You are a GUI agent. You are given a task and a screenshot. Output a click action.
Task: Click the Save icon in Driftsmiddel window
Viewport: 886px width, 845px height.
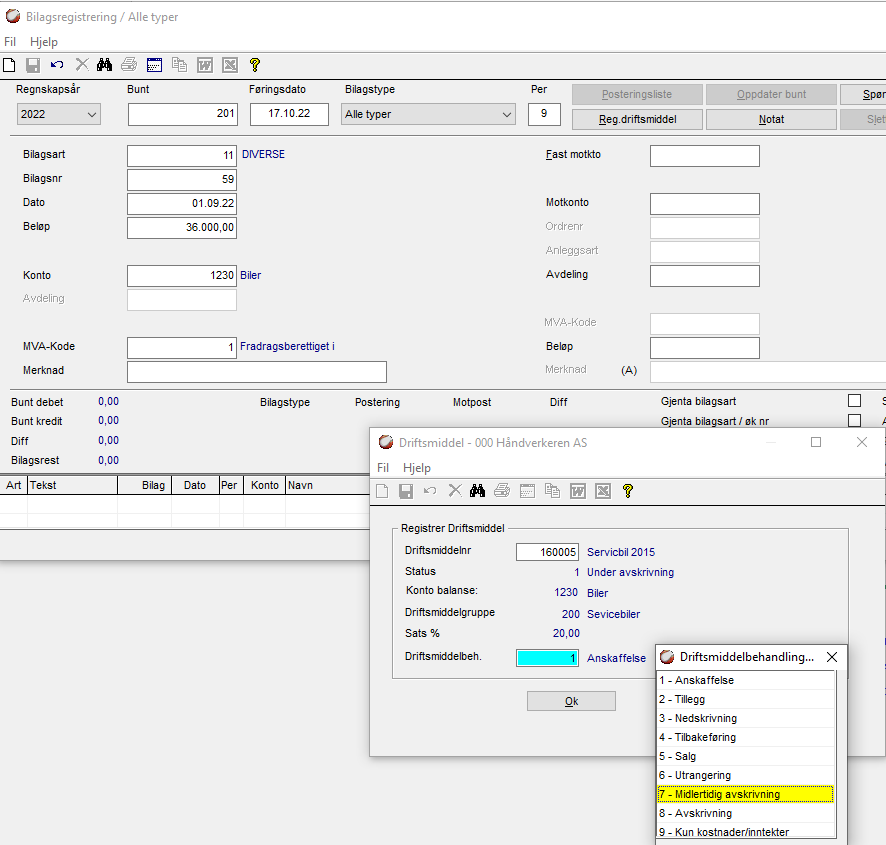tap(406, 491)
